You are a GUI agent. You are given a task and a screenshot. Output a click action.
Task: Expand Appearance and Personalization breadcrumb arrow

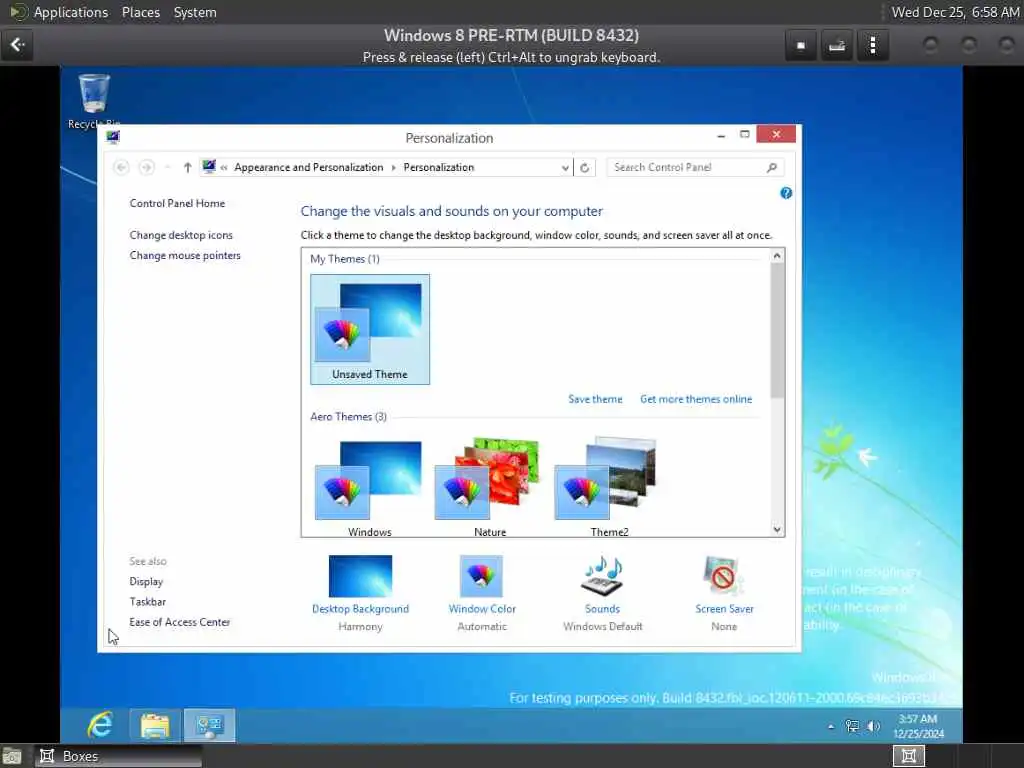393,168
